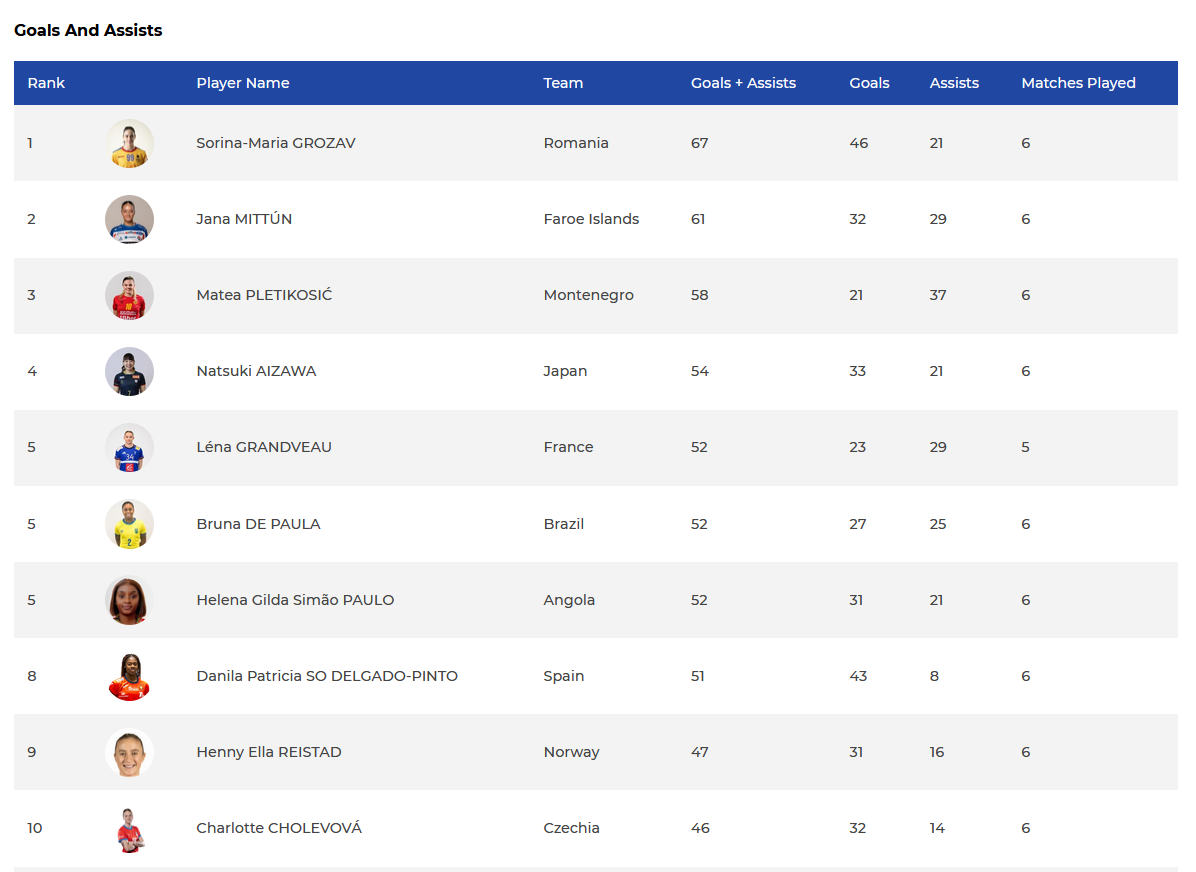The height and width of the screenshot is (872, 1196).
Task: Sort by Goals + Assists column header
Action: [743, 83]
